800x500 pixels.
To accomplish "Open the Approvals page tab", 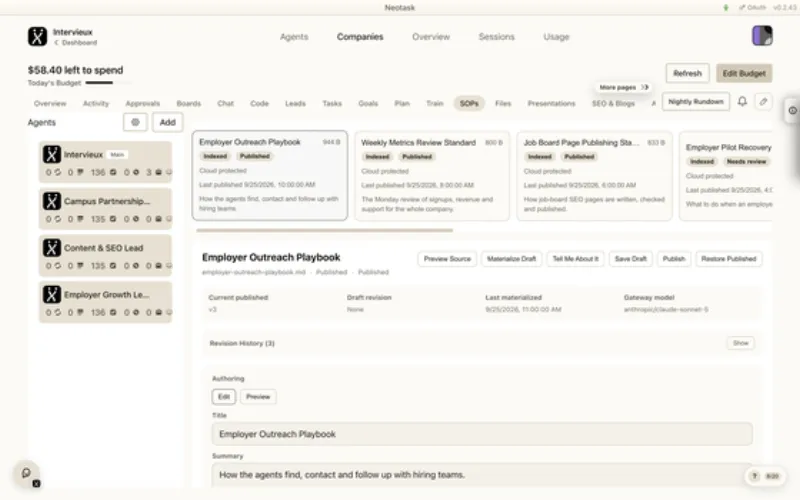I will pos(143,103).
